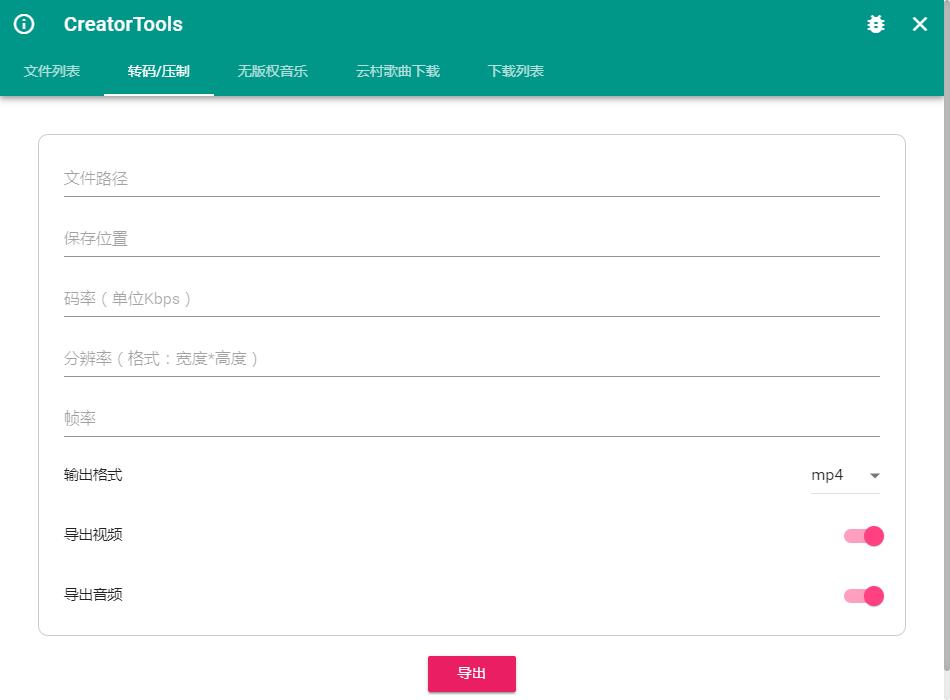The image size is (950, 700).
Task: Click the dropdown arrow next to mp4
Action: coord(875,476)
